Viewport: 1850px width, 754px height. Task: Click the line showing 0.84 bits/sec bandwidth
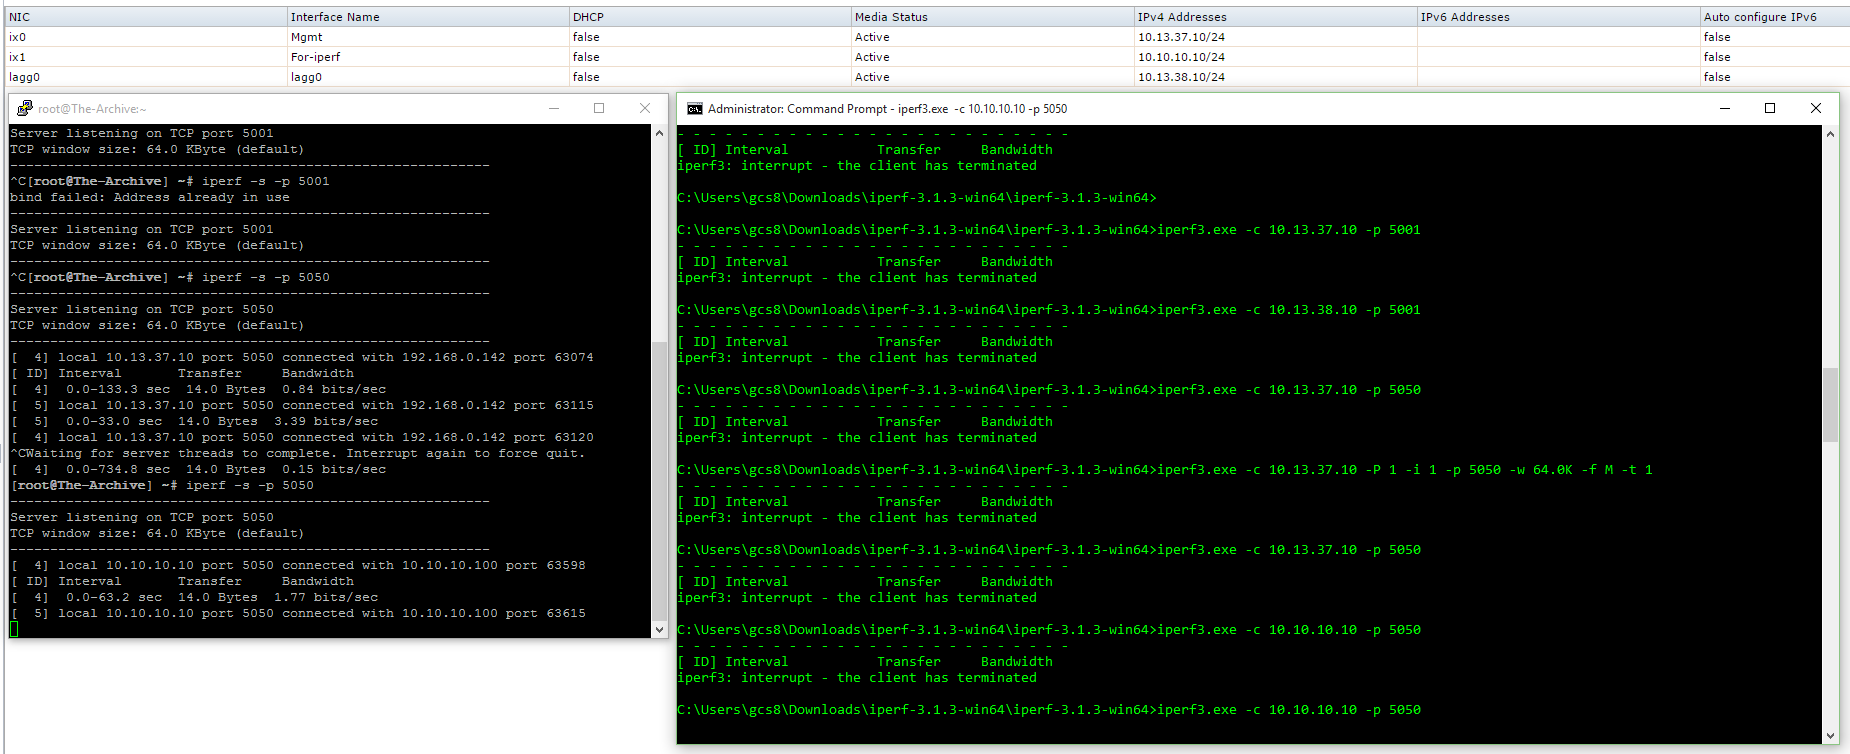pyautogui.click(x=198, y=389)
